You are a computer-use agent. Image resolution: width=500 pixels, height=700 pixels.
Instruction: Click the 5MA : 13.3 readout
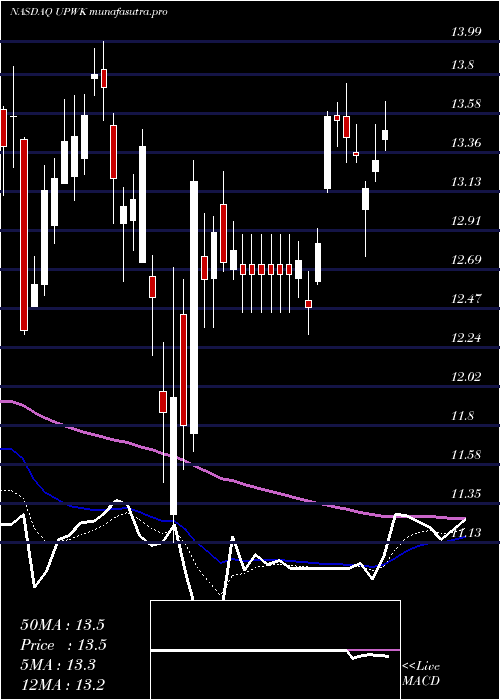click(58, 665)
